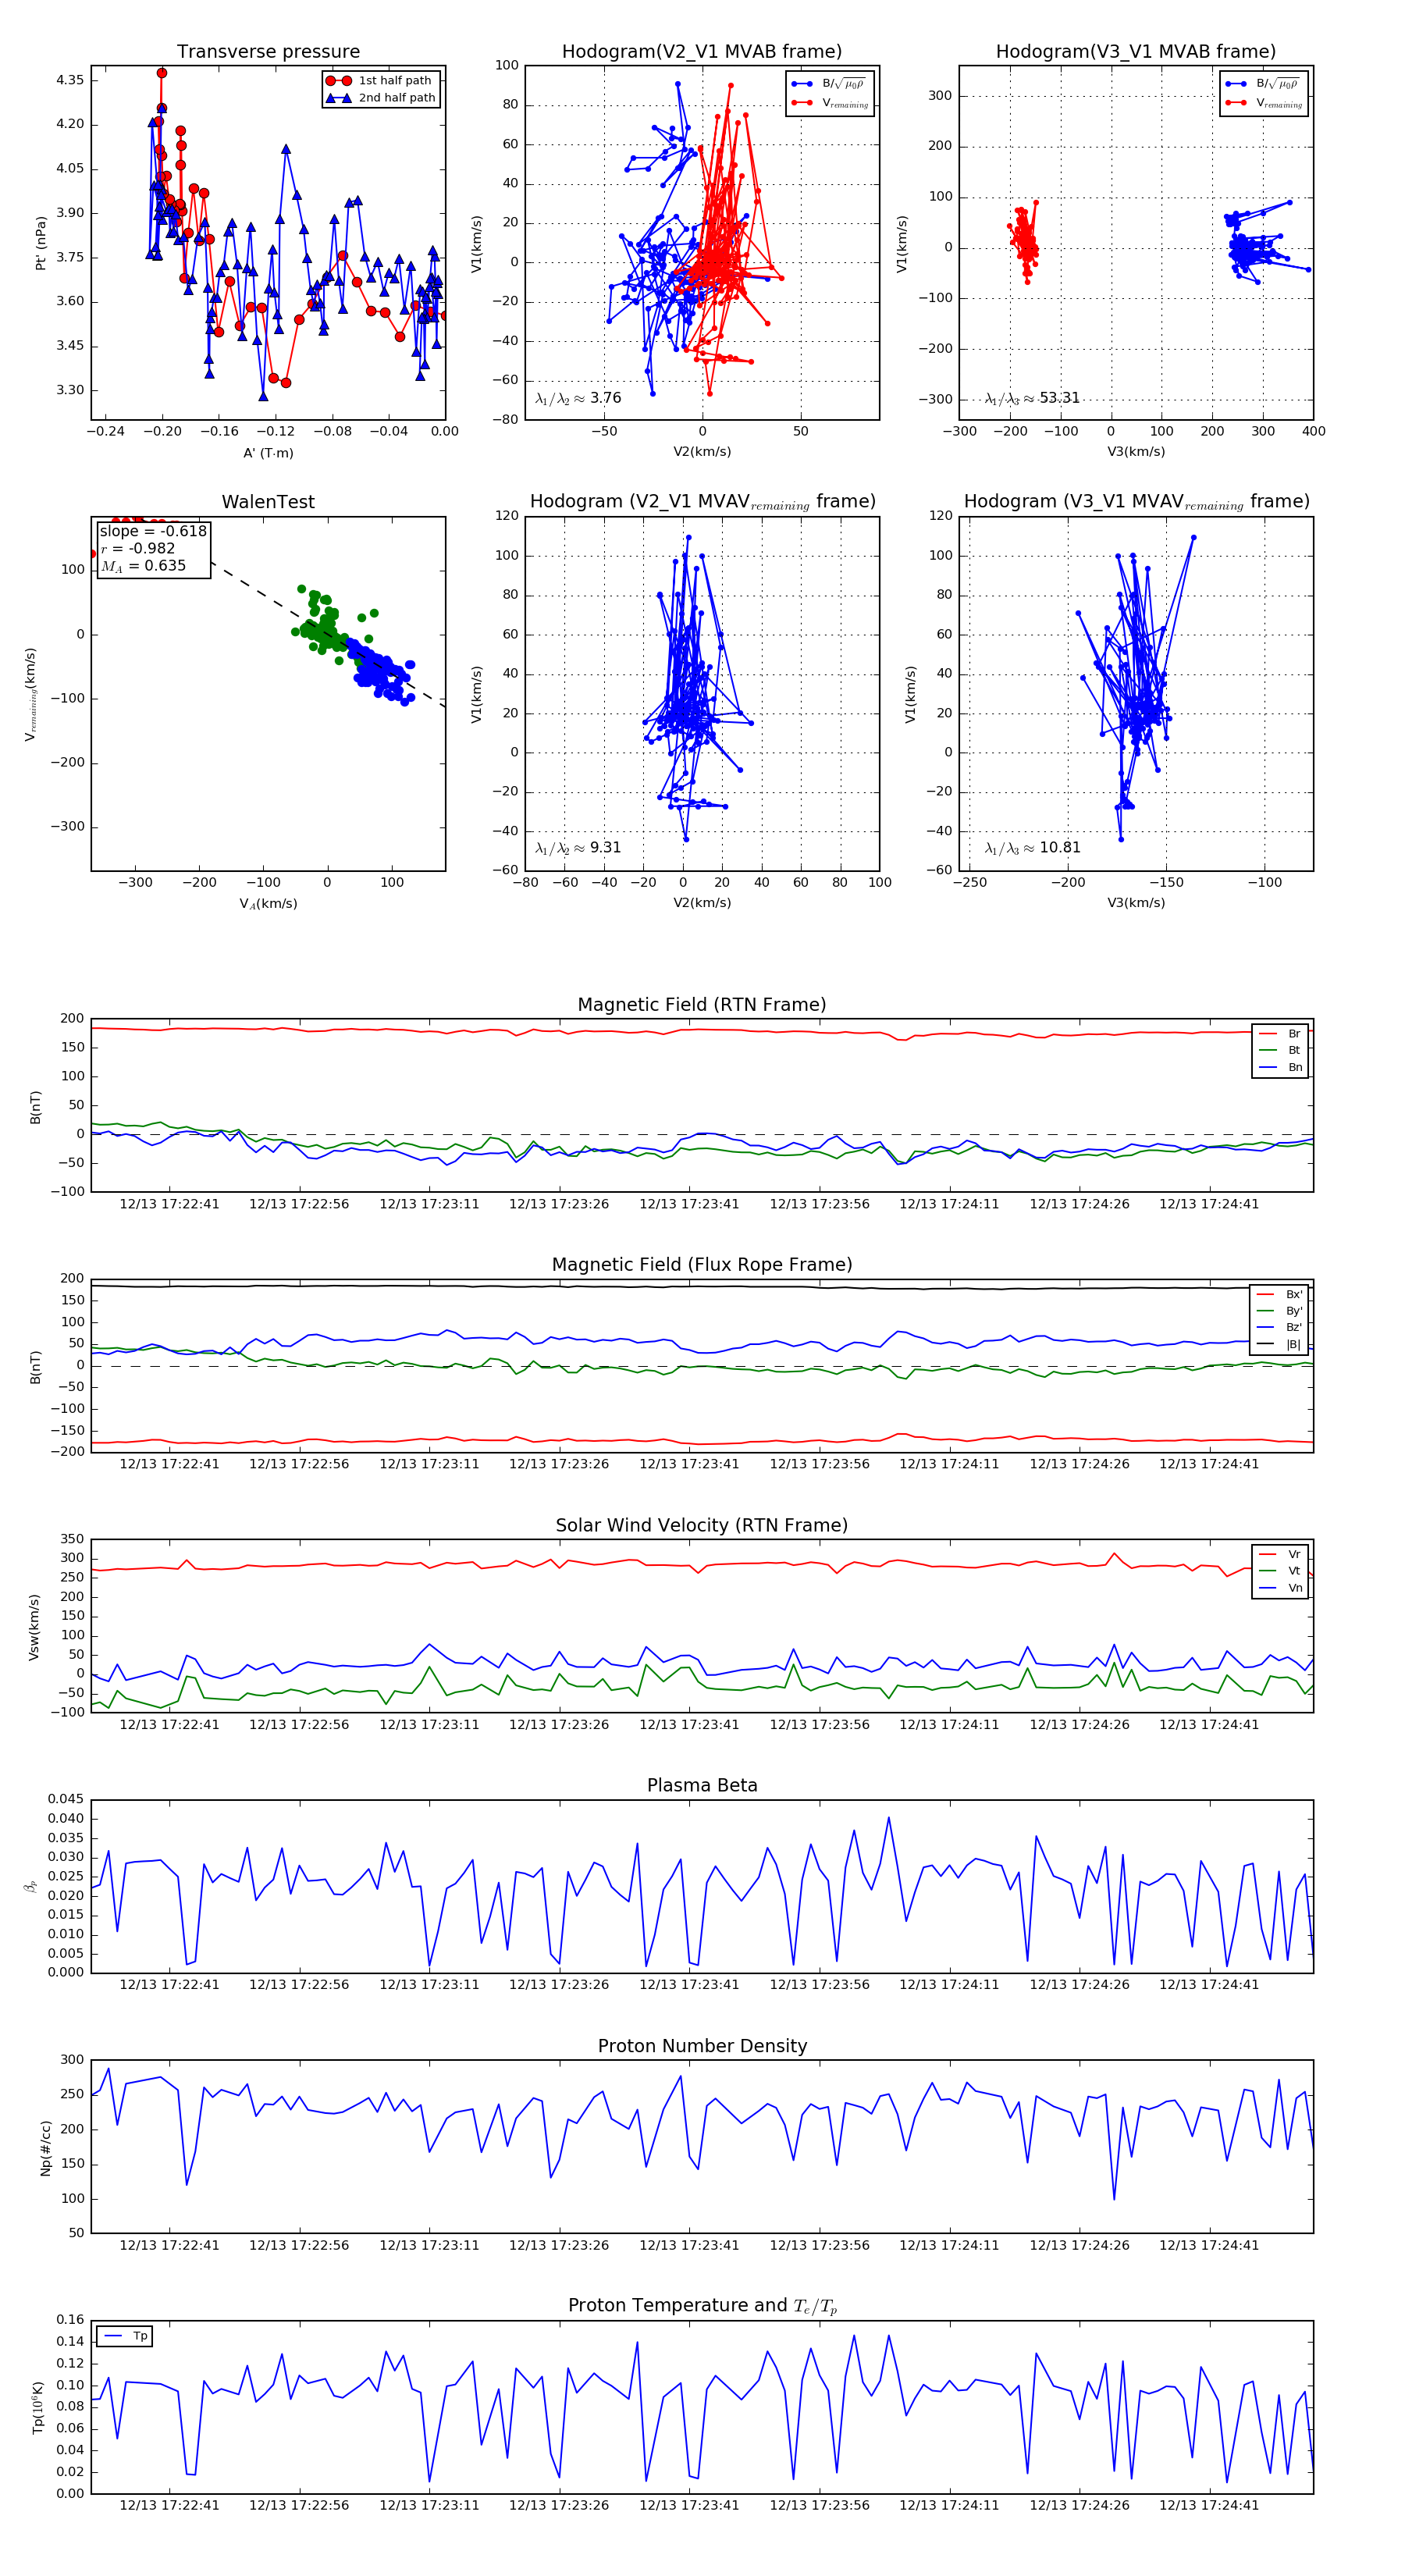Click the 'r = -0.982' annotation
Screen dimensions: 1405x2576
[138, 548]
